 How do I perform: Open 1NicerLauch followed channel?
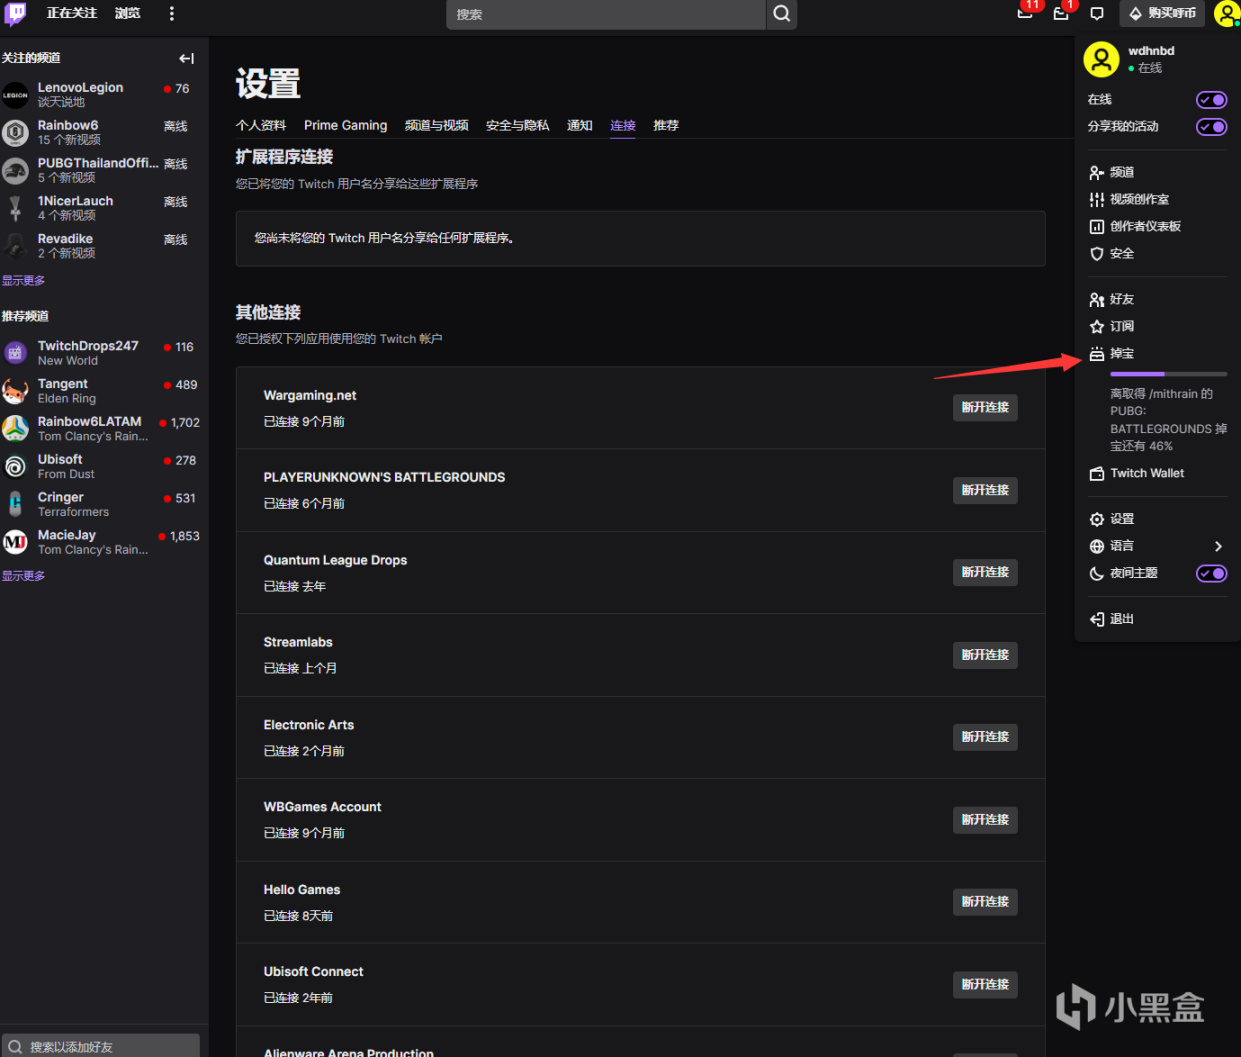(x=104, y=208)
